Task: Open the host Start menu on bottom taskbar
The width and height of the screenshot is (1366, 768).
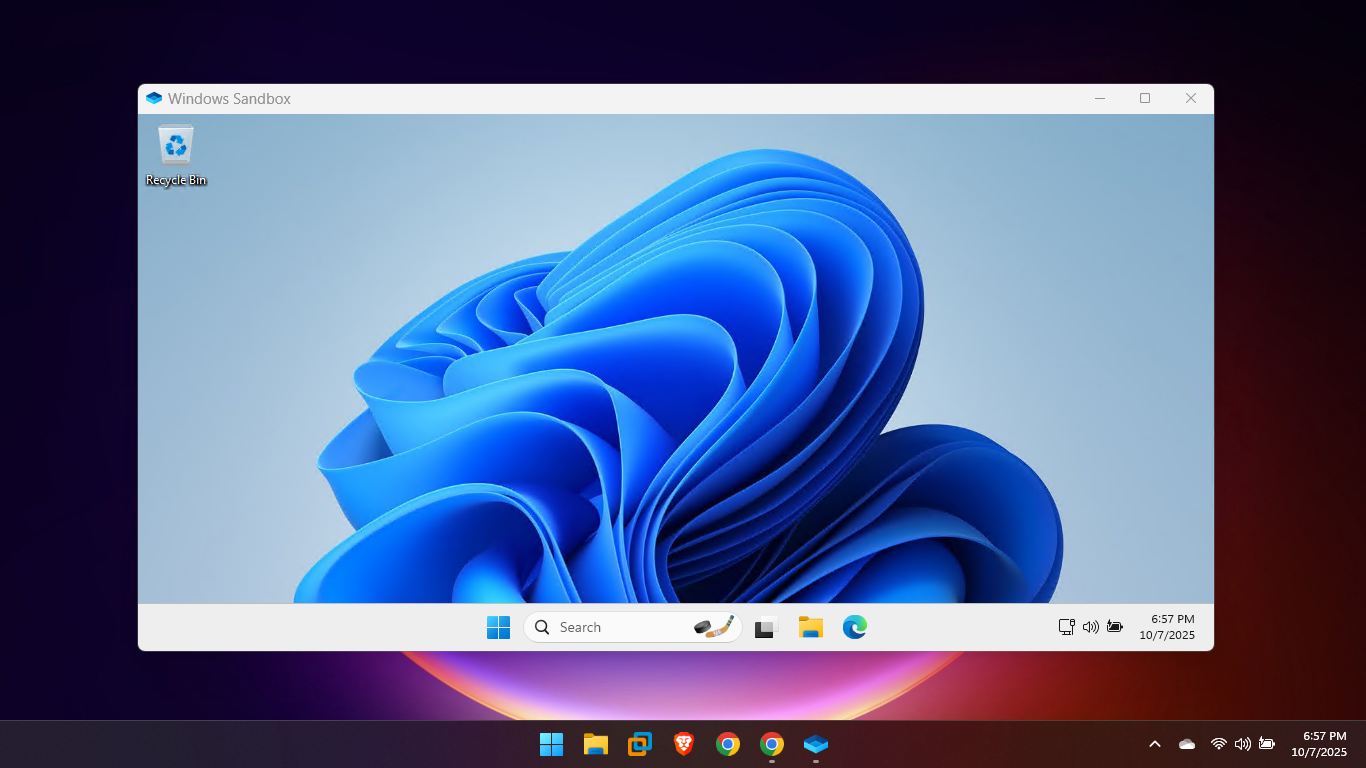Action: 551,744
